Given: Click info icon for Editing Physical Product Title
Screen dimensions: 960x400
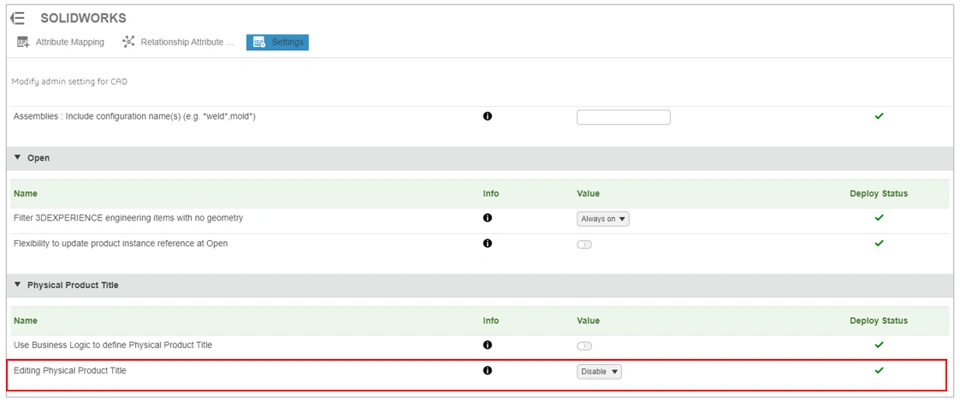Looking at the screenshot, I should (488, 371).
